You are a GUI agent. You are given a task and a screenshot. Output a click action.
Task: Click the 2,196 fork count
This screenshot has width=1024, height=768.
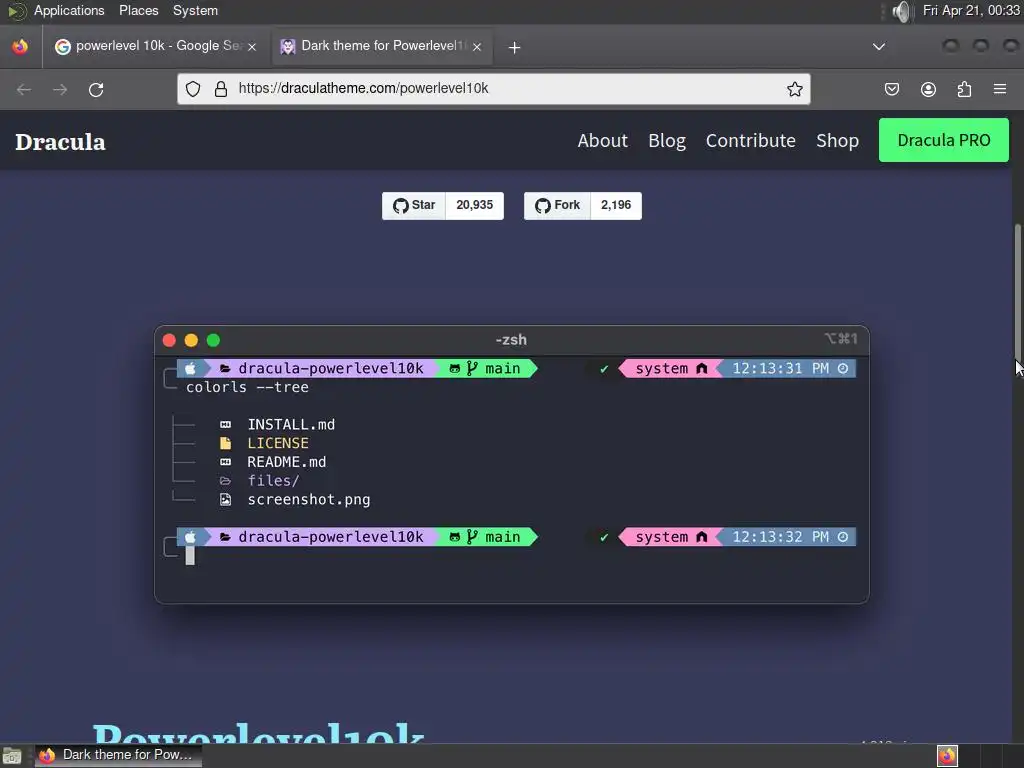click(x=616, y=206)
